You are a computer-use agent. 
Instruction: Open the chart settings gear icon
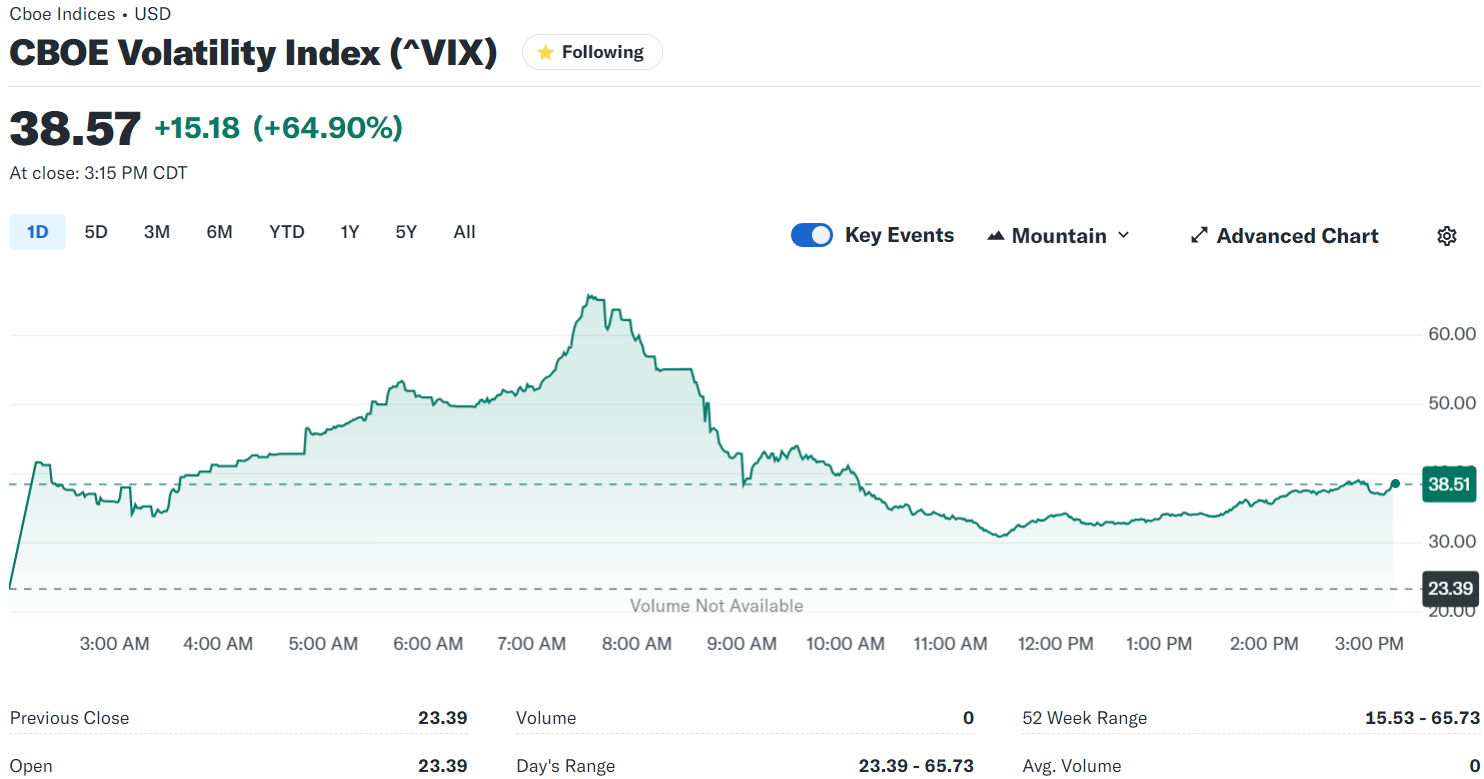pos(1446,236)
